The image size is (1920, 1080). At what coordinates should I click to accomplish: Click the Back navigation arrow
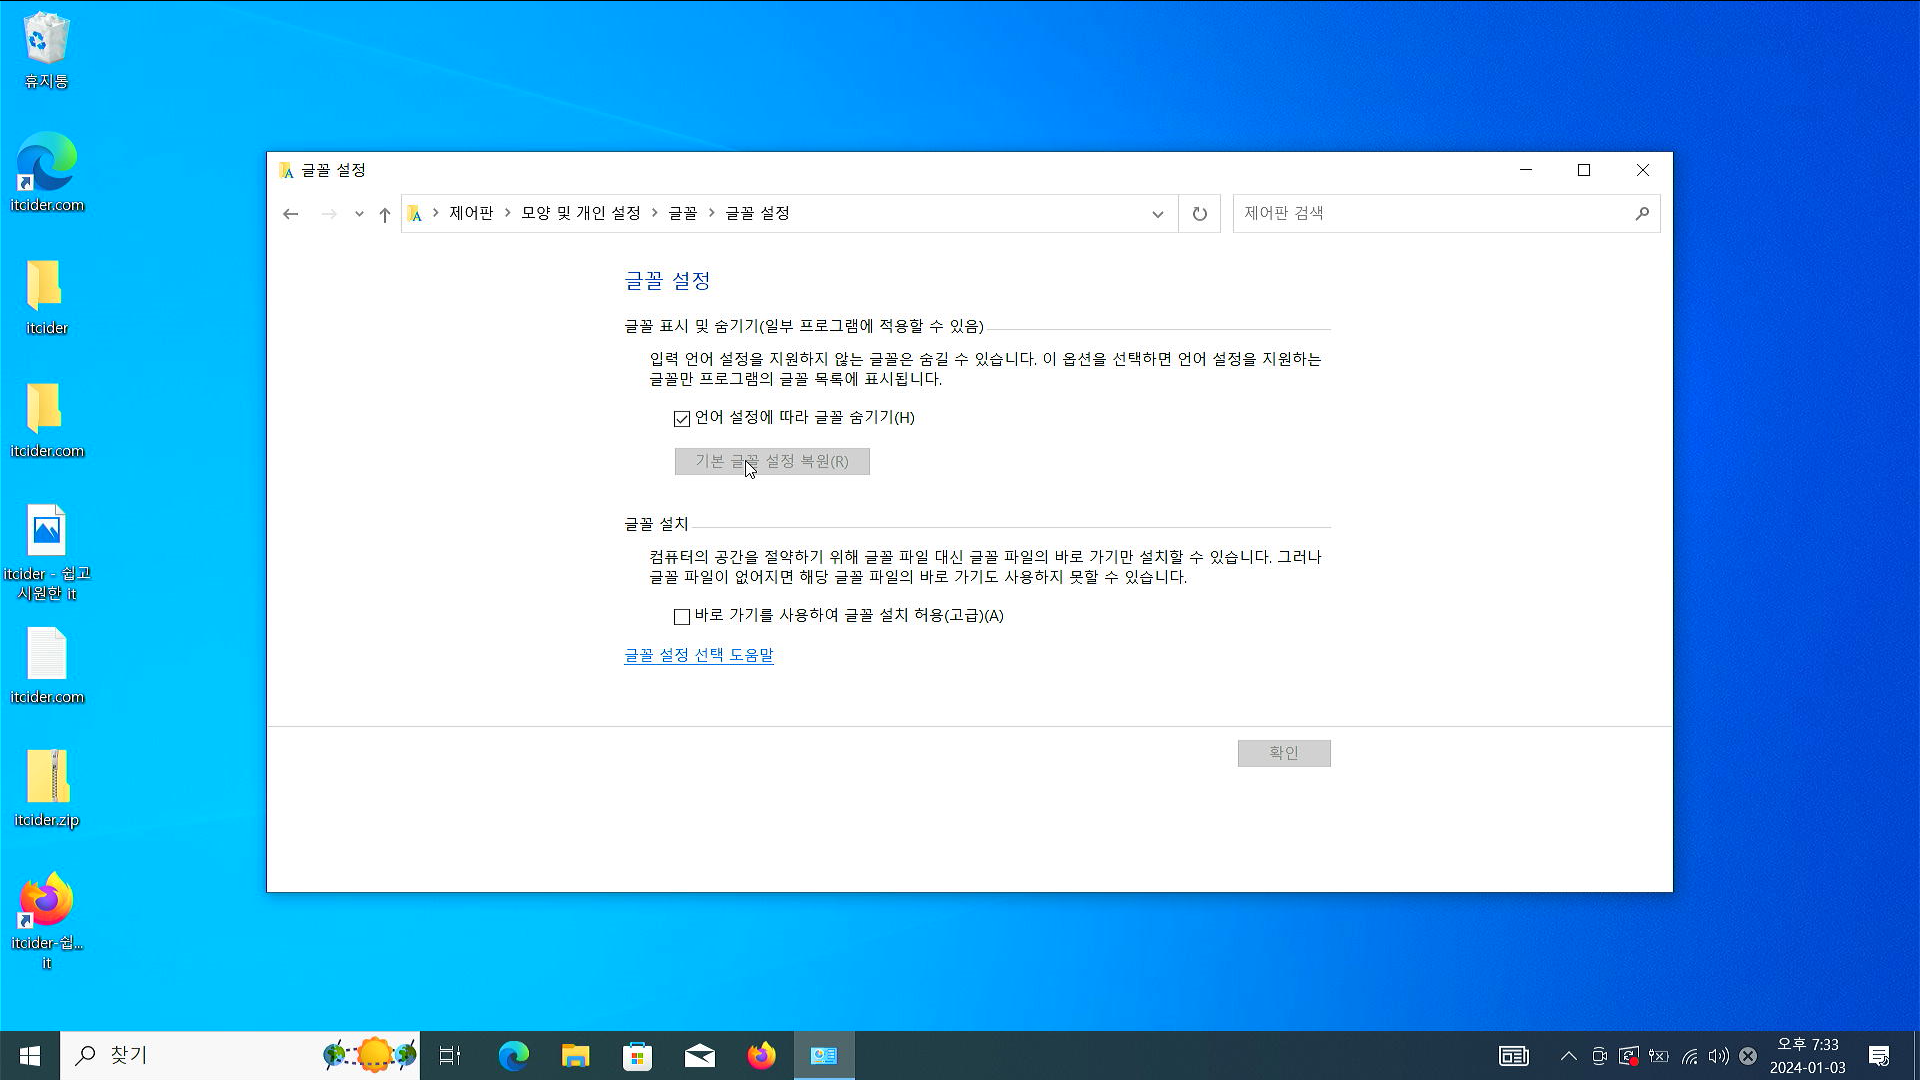290,213
